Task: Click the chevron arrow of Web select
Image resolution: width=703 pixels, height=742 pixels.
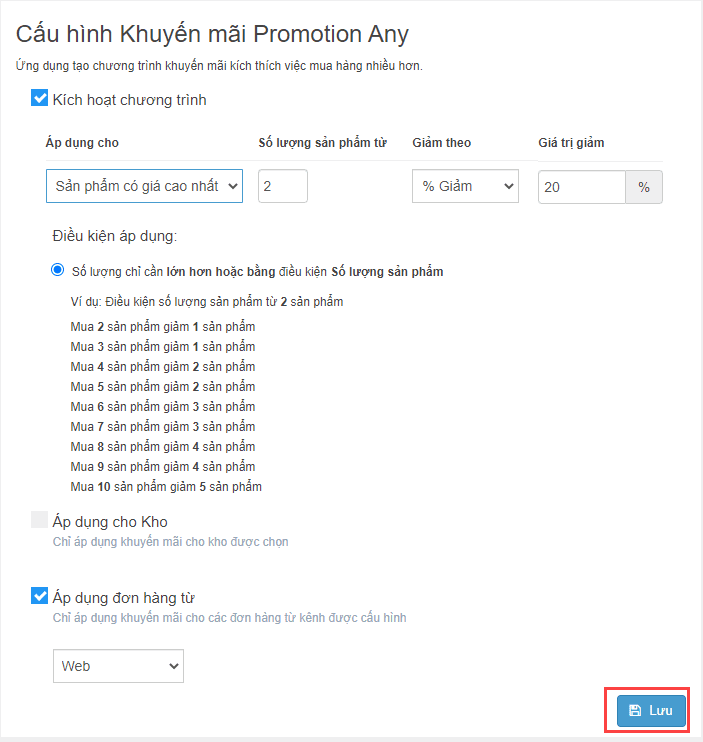Action: [x=174, y=666]
